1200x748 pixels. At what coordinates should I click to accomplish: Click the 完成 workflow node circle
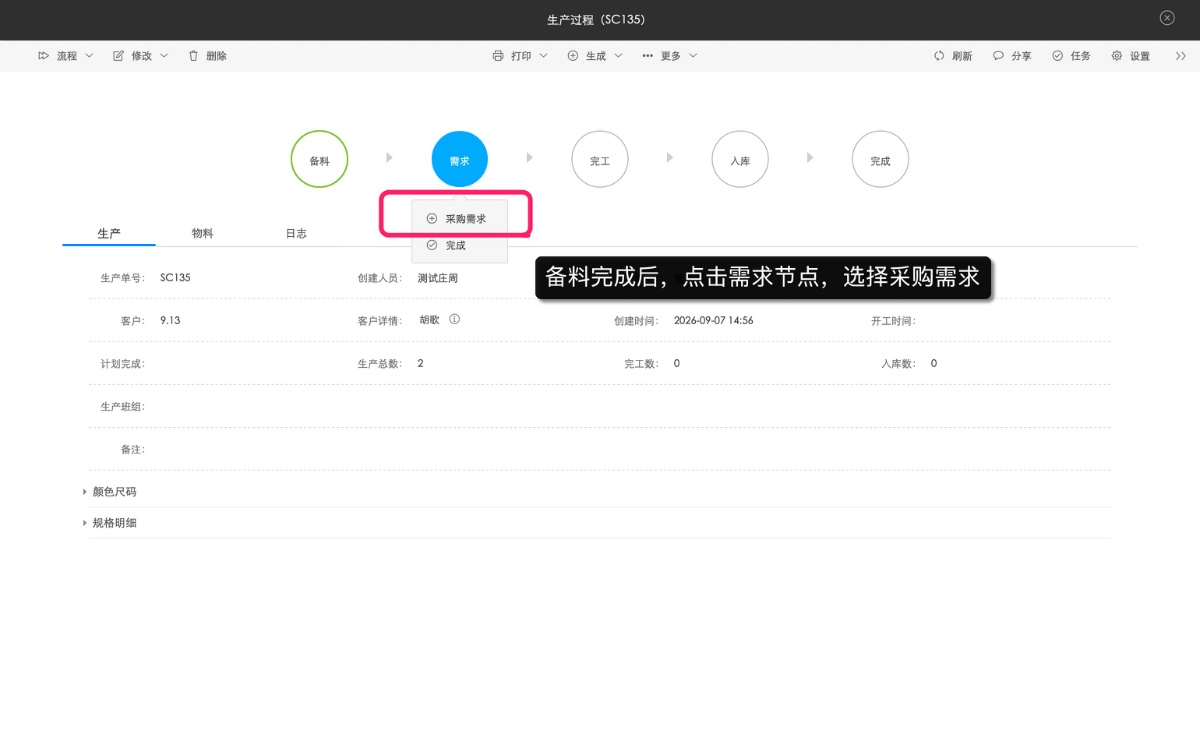tap(880, 160)
